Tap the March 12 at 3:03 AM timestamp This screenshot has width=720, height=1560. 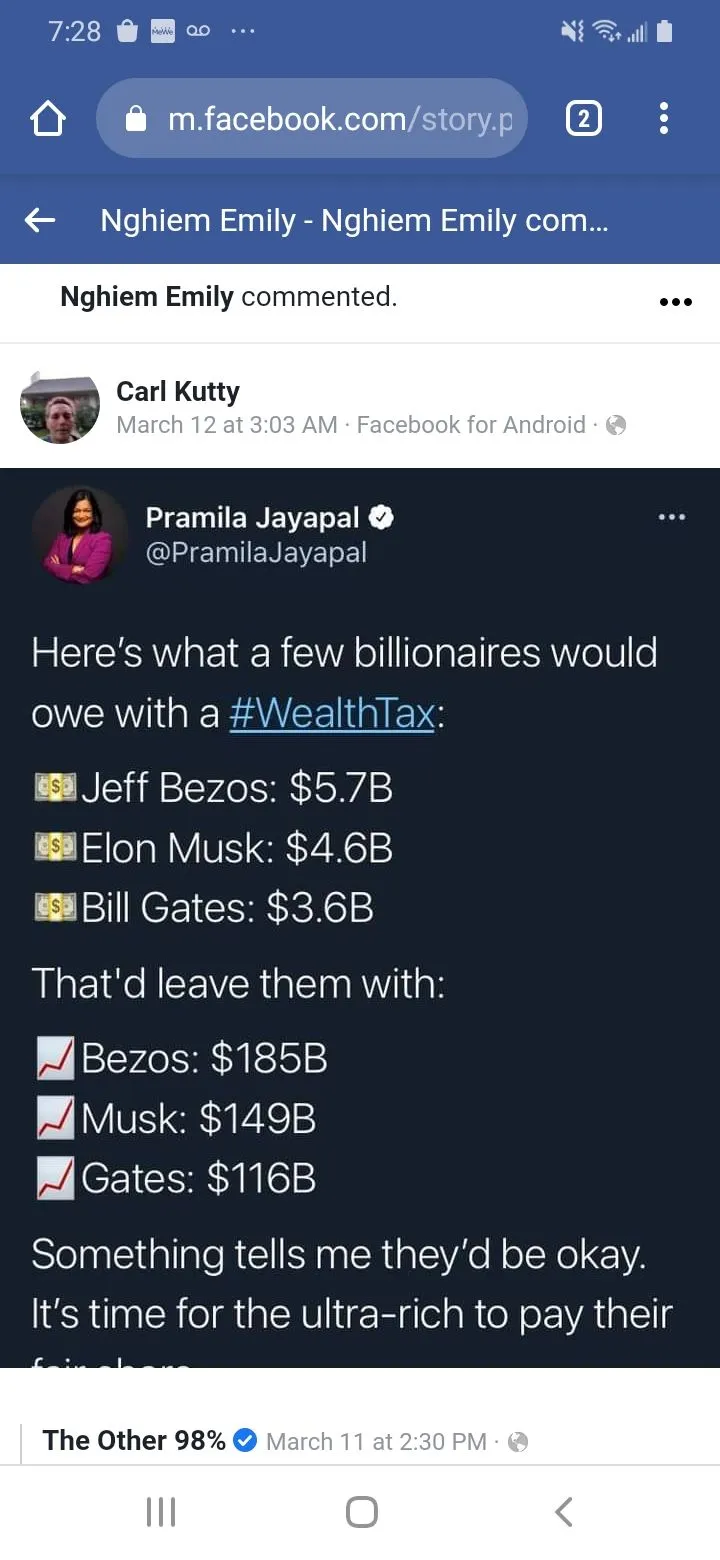[x=227, y=425]
